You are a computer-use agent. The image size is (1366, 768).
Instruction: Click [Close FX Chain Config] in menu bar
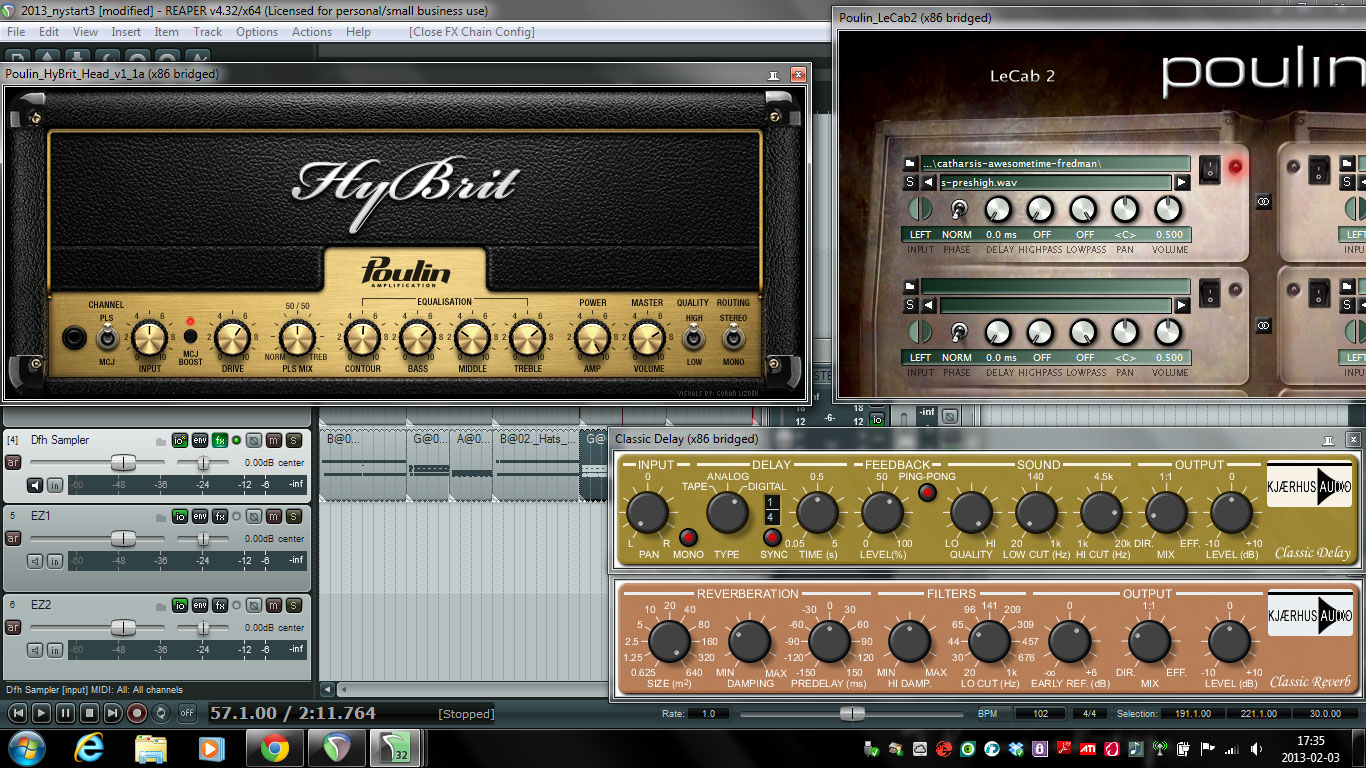pos(472,32)
